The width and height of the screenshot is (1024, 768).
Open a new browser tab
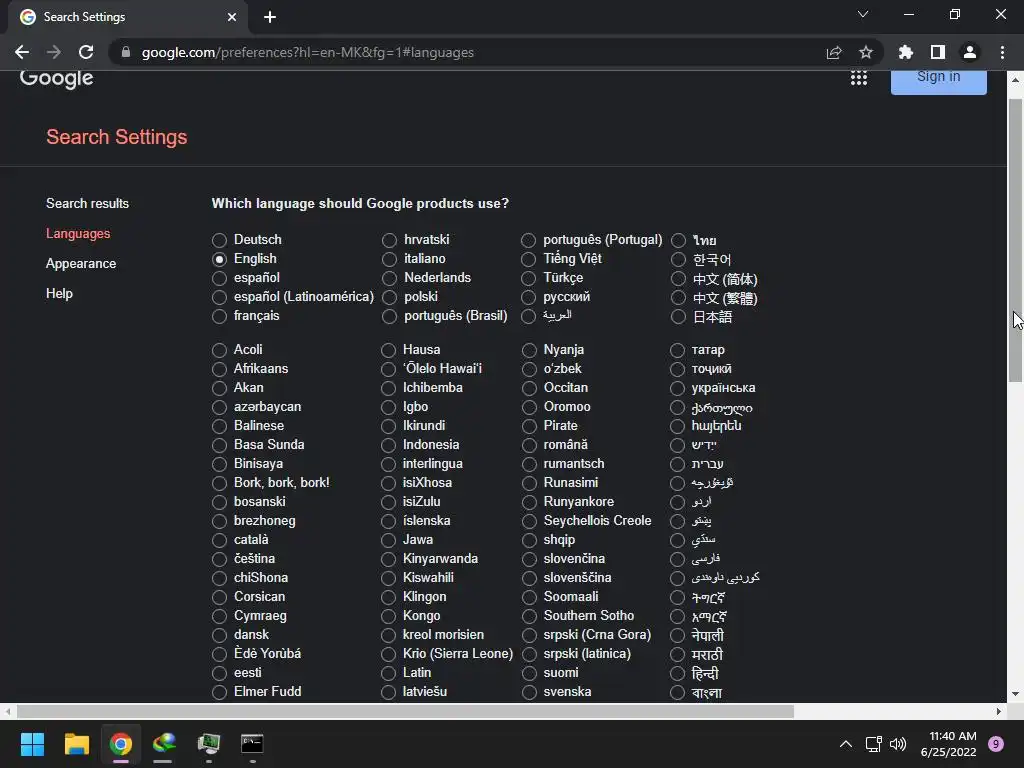[x=270, y=17]
